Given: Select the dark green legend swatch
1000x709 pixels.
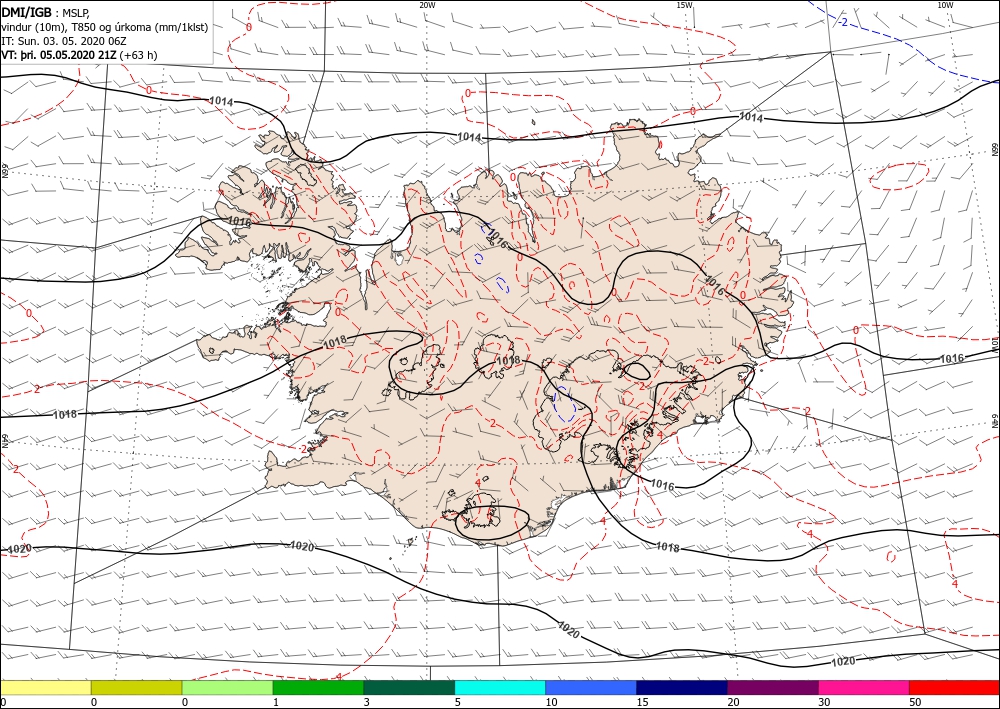Looking at the screenshot, I should [x=409, y=688].
